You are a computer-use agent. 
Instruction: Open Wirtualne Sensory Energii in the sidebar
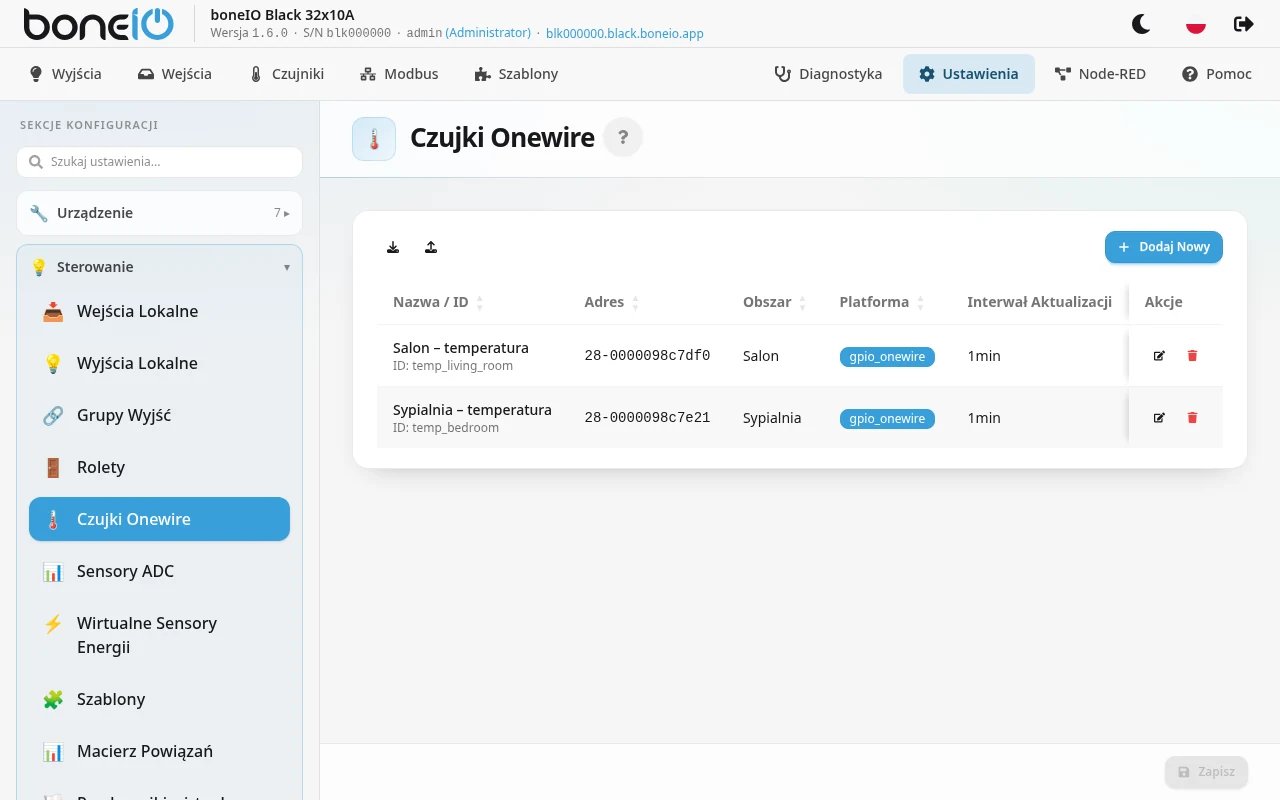159,635
